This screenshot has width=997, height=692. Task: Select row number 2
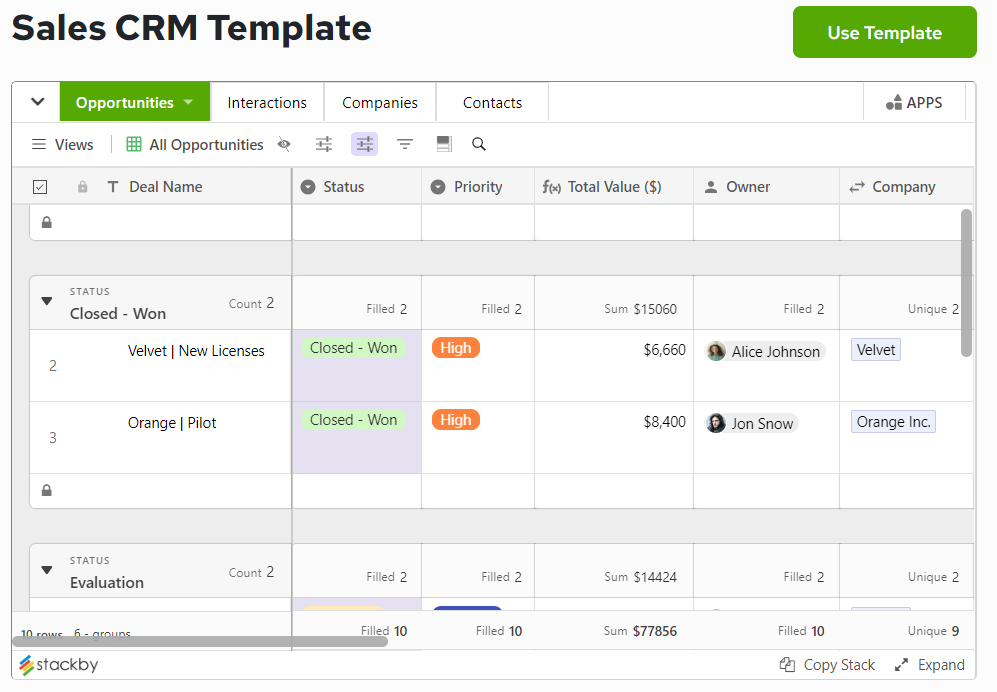[x=53, y=366]
